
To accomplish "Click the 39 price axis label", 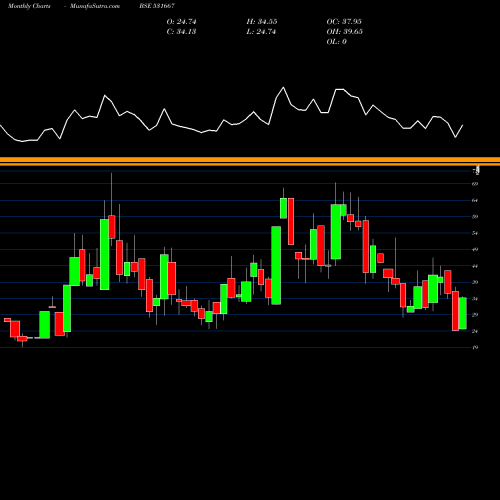I will tap(475, 282).
